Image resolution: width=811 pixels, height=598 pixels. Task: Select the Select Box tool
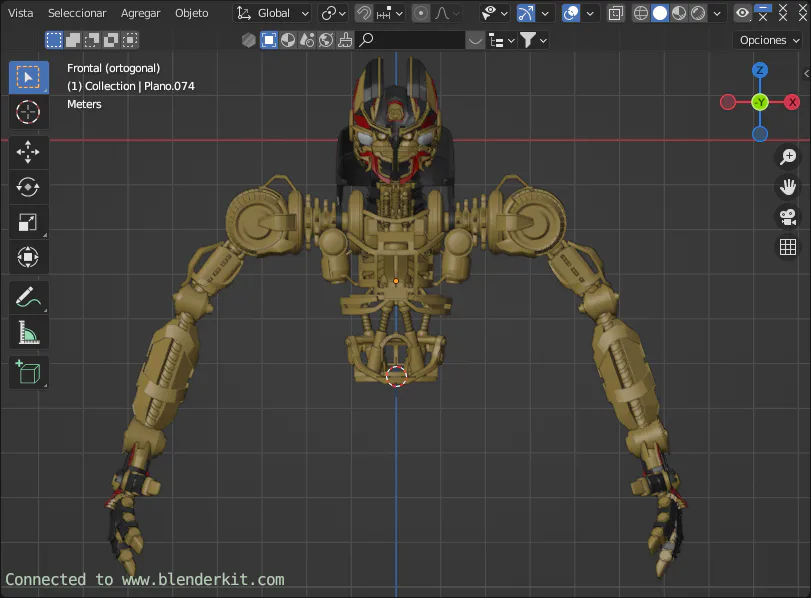tap(28, 77)
